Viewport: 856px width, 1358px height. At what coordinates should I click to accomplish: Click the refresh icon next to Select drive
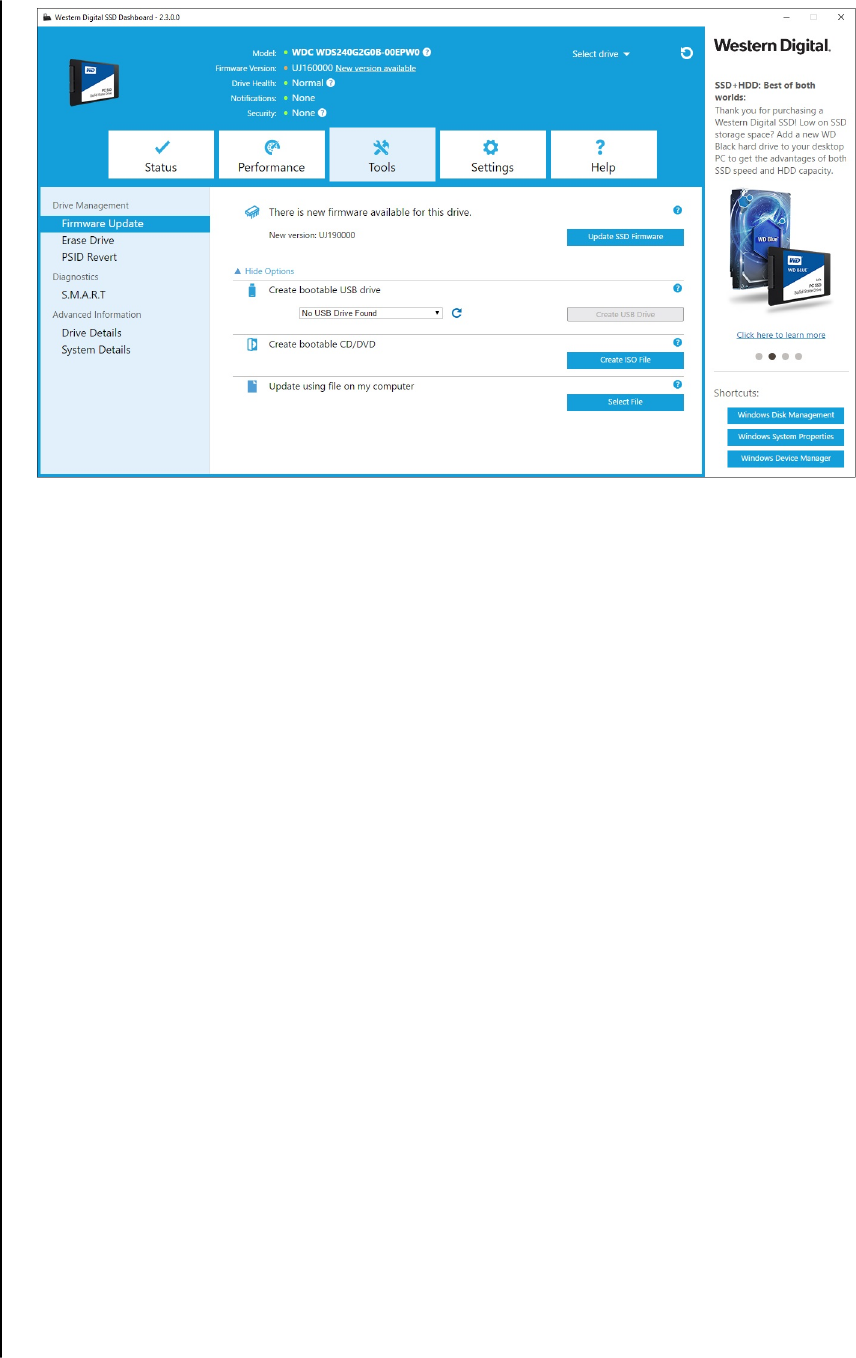tap(687, 53)
